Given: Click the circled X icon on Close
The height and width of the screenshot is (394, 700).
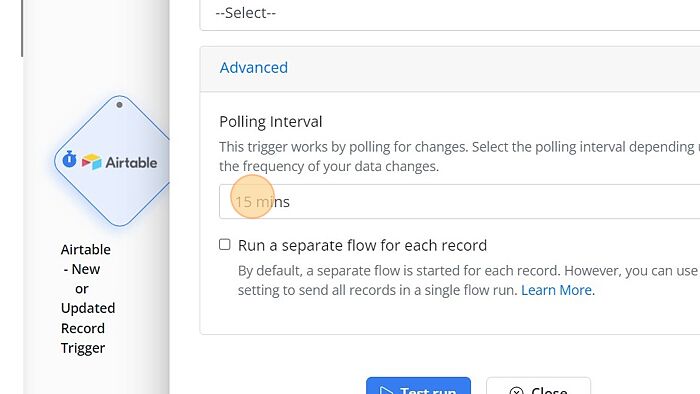Looking at the screenshot, I should click(516, 391).
